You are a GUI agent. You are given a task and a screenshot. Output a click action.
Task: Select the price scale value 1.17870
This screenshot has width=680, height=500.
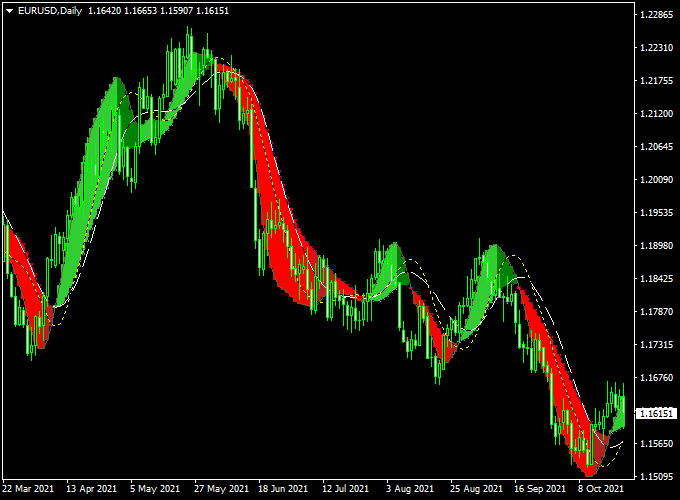[x=657, y=311]
